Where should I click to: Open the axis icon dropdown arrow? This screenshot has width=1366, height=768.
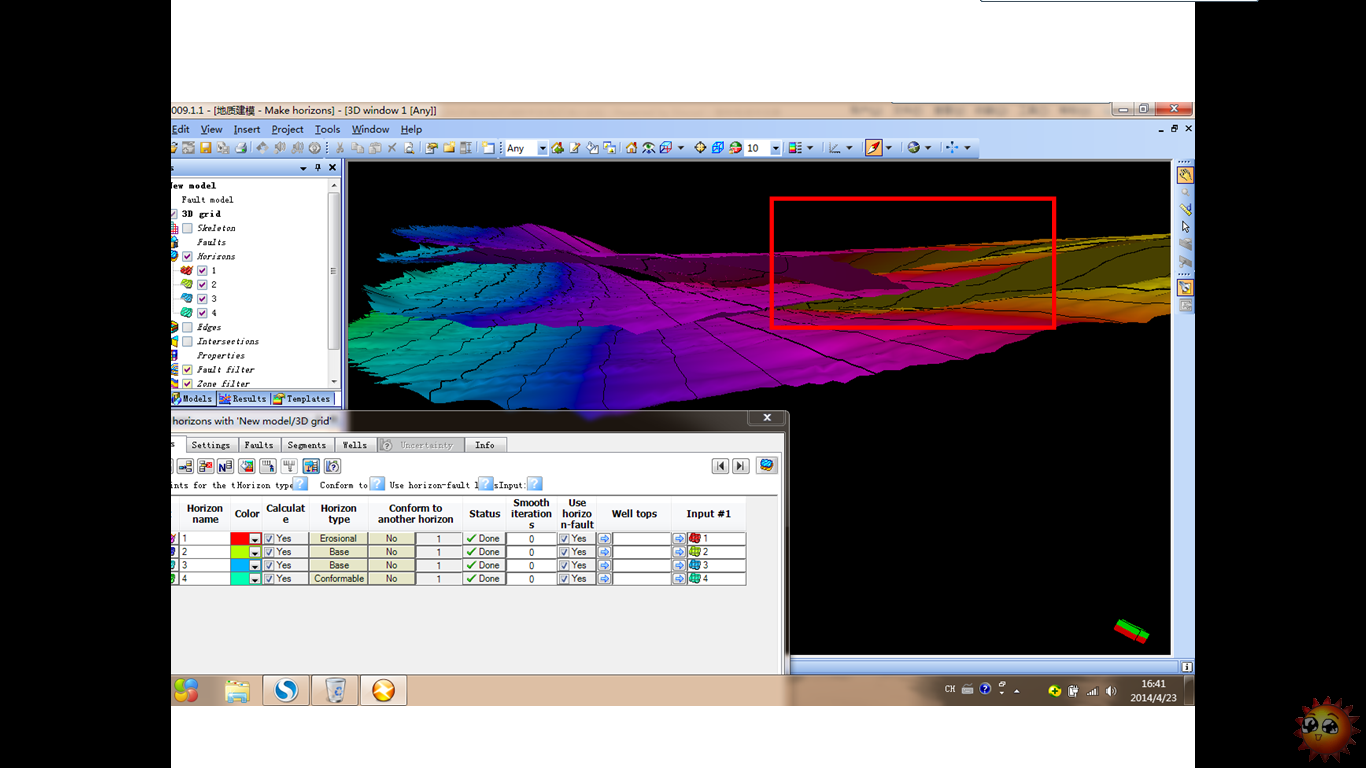coord(850,148)
